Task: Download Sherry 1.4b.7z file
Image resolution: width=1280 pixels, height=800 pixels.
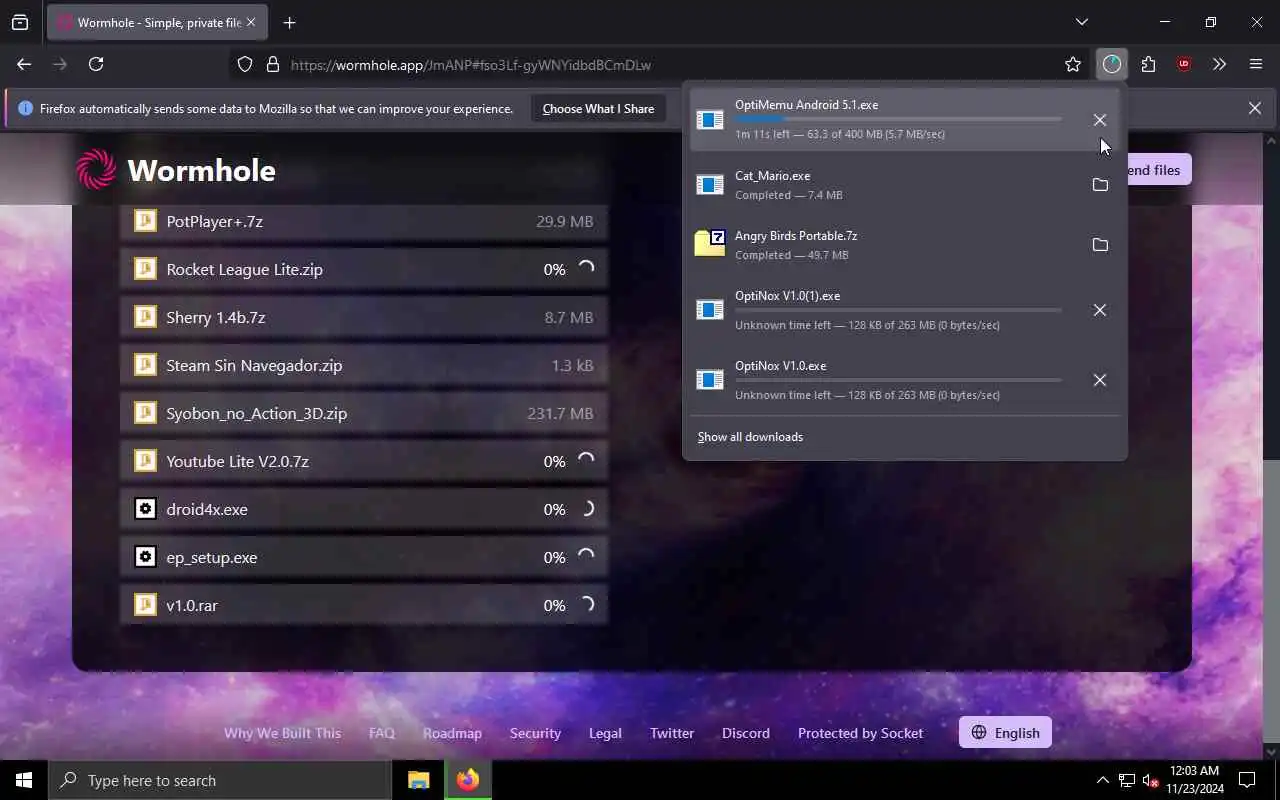Action: click(x=364, y=317)
